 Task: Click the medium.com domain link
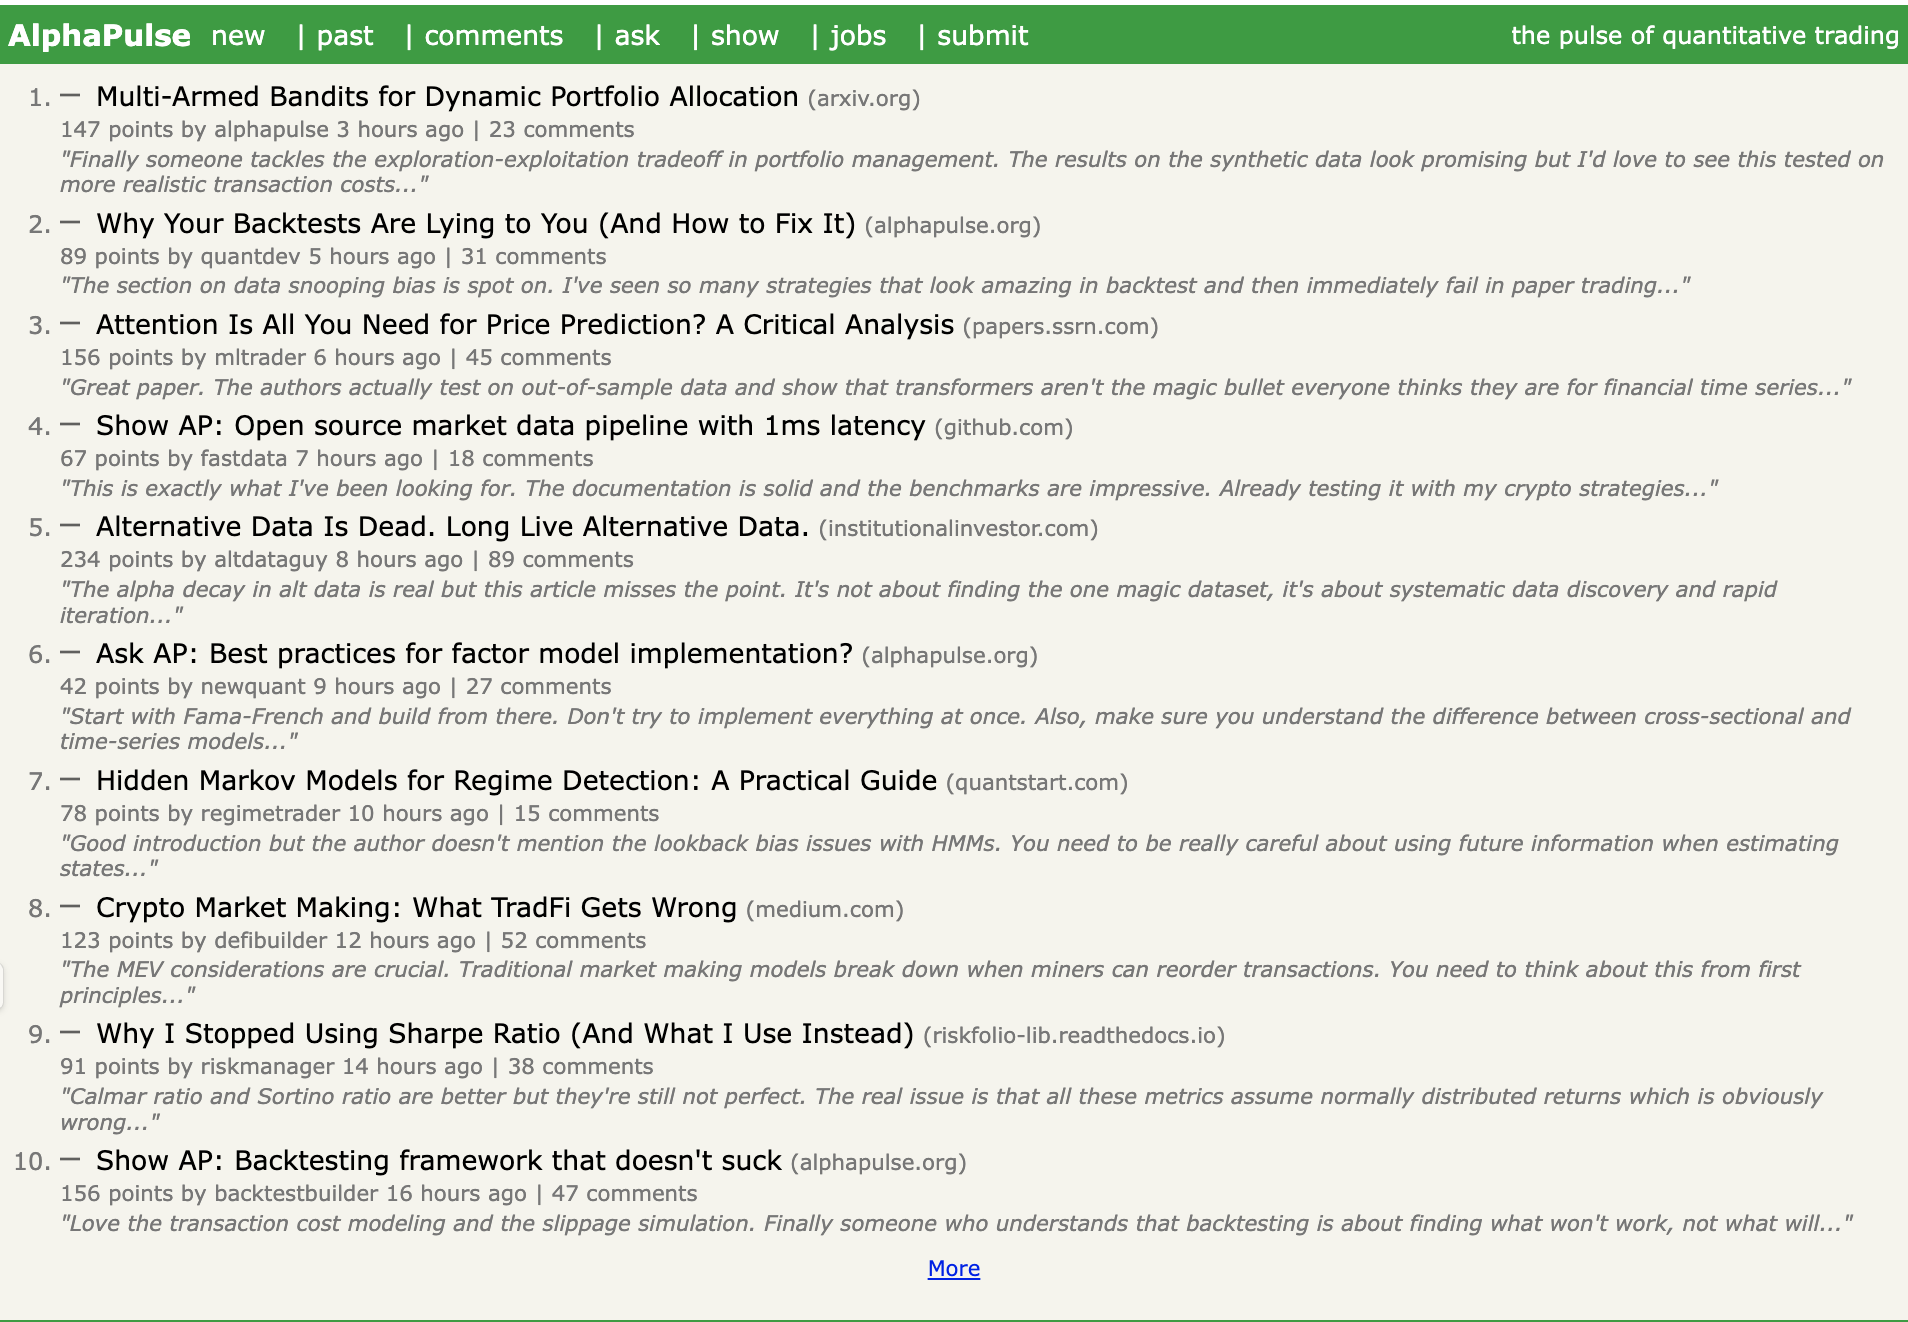(825, 910)
